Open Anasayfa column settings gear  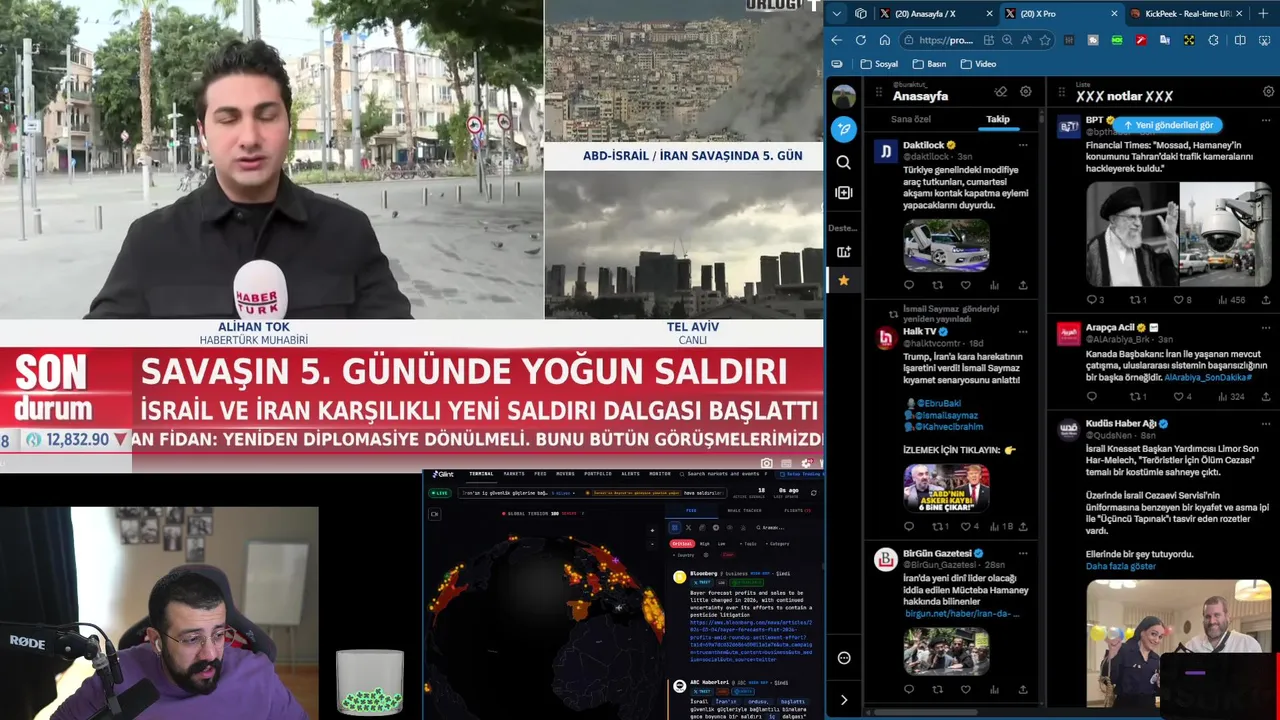click(x=1025, y=92)
